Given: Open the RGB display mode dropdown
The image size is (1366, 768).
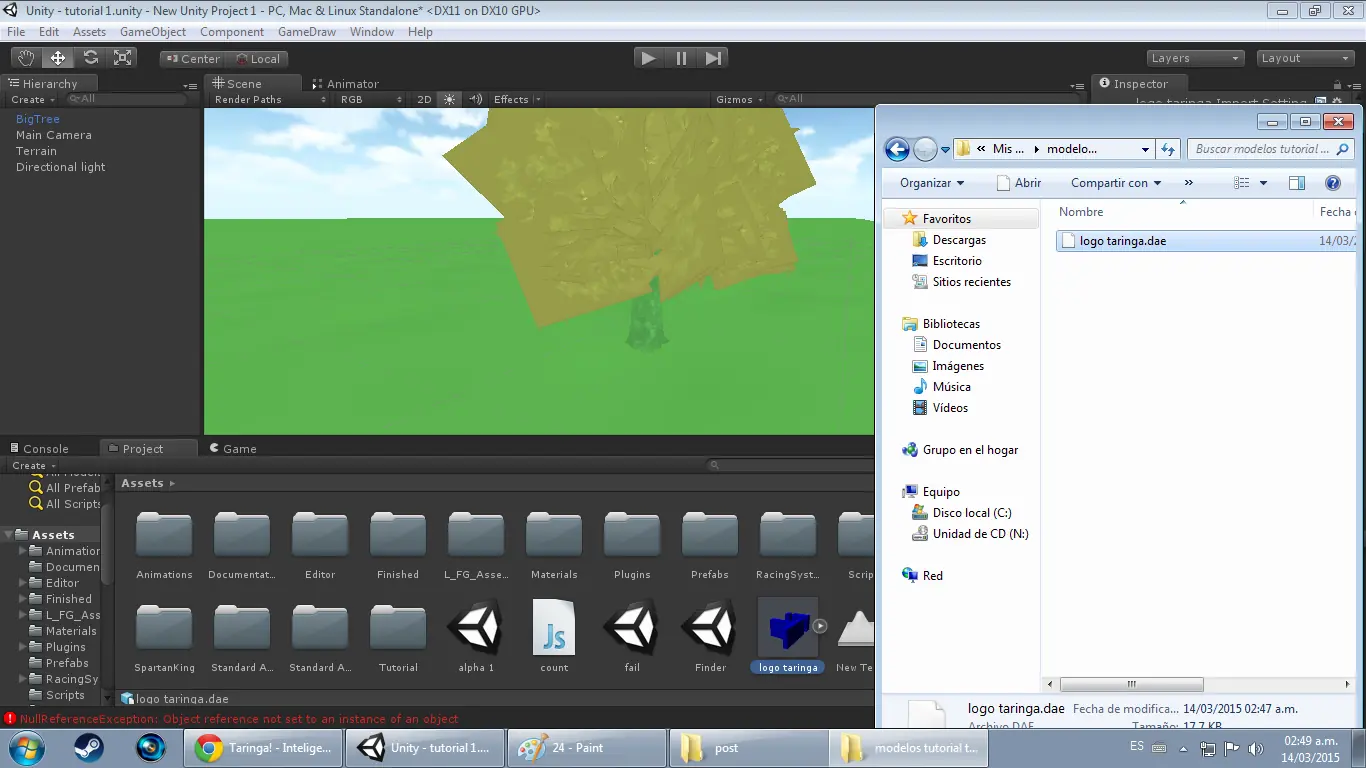Looking at the screenshot, I should (x=371, y=99).
